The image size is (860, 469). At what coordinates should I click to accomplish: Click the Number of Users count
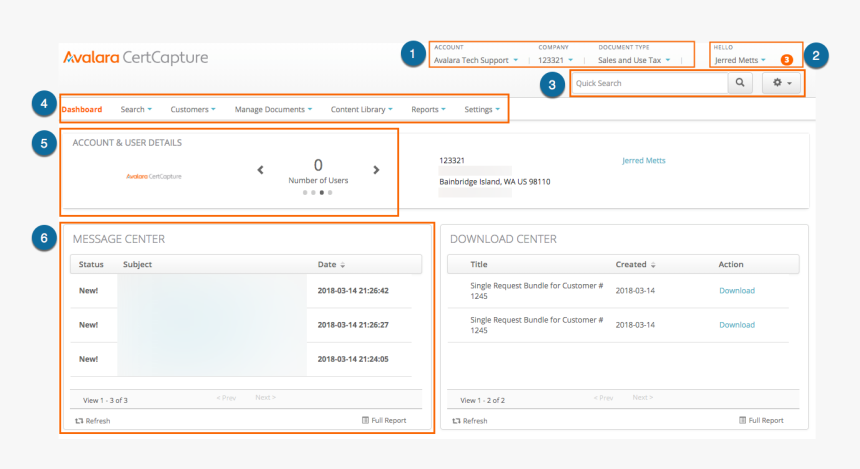[318, 165]
